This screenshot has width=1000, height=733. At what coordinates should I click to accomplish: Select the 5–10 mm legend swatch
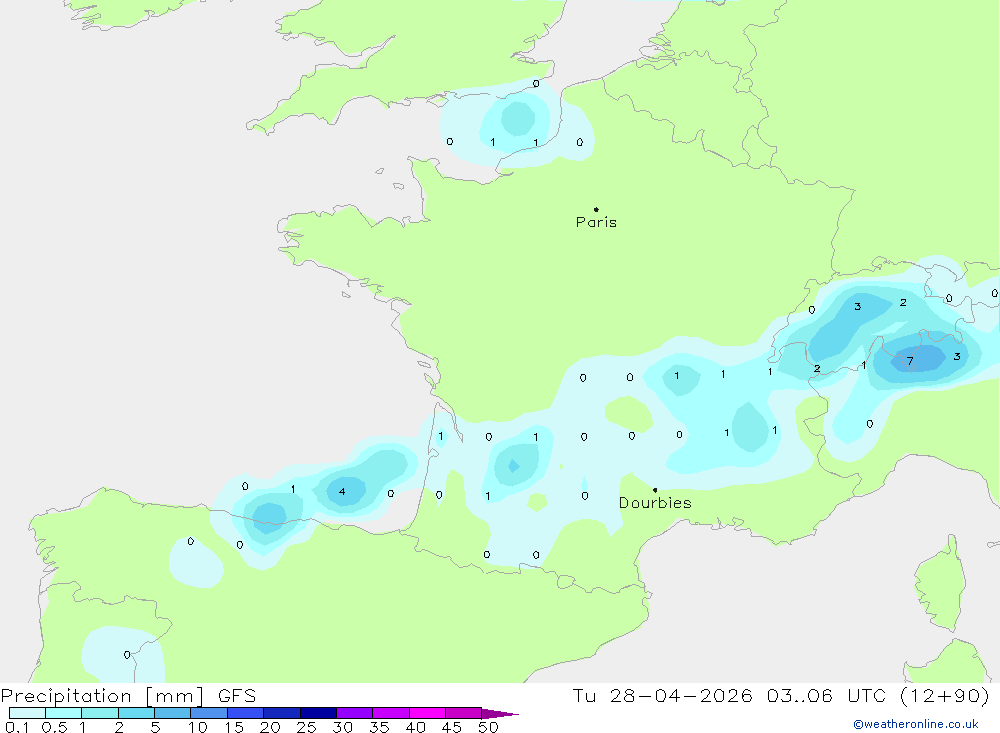coord(172,713)
